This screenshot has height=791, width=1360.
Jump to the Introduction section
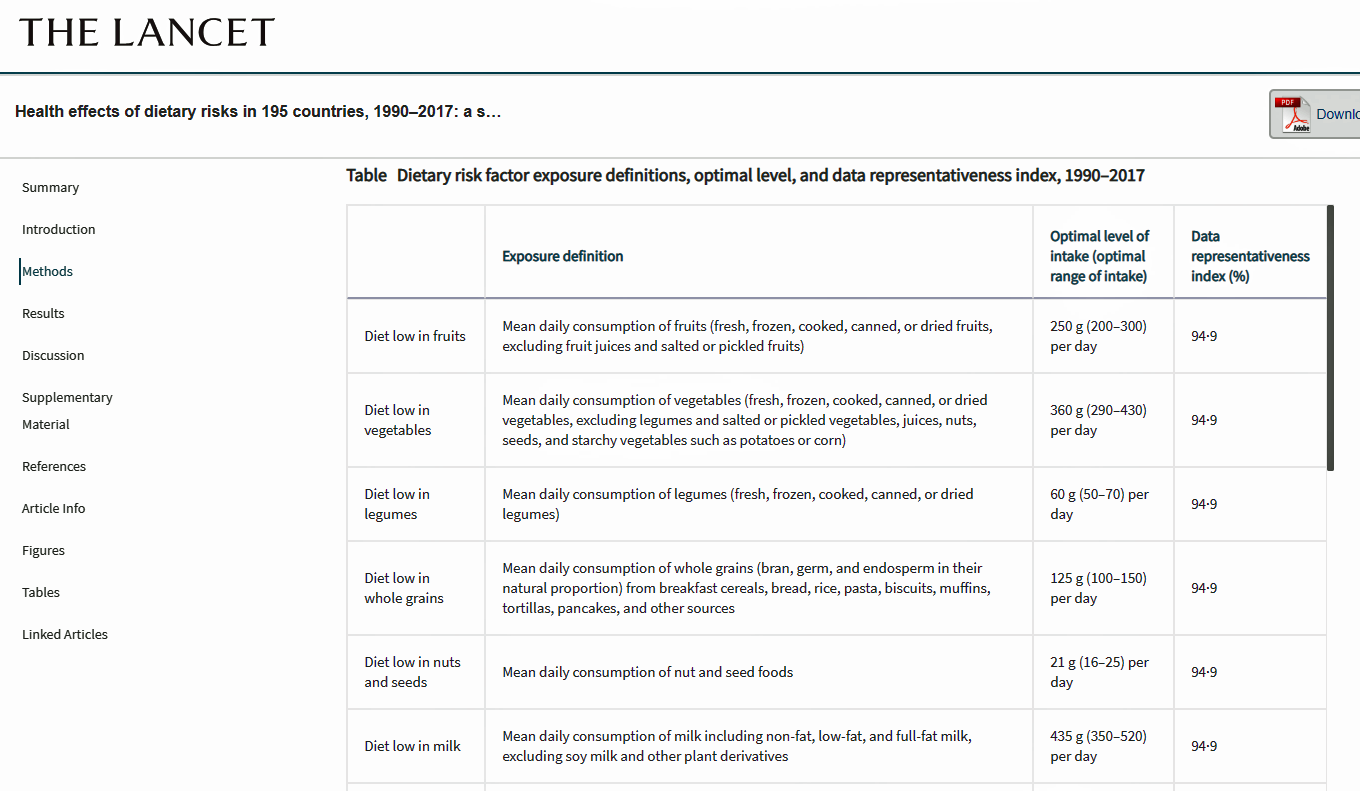tap(59, 230)
